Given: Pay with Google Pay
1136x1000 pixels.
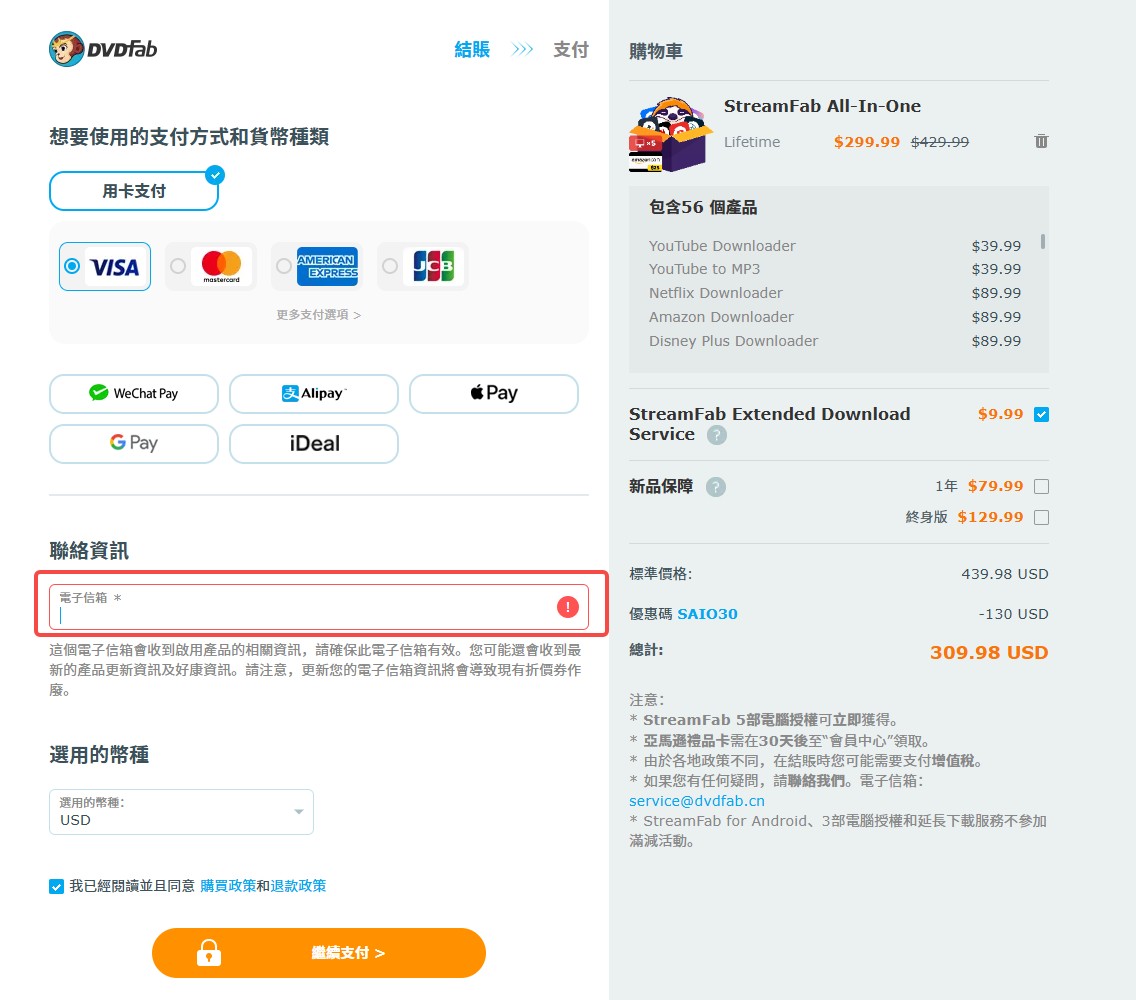Looking at the screenshot, I should pyautogui.click(x=134, y=443).
